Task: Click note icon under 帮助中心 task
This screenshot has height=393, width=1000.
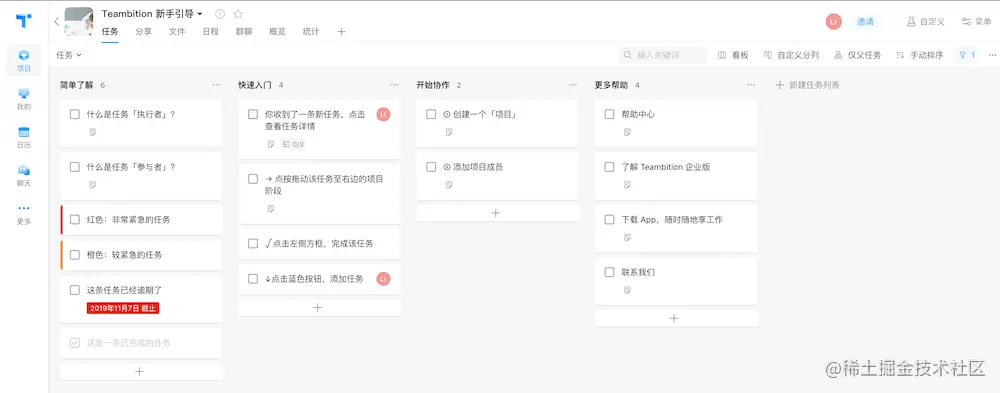Action: (x=628, y=132)
